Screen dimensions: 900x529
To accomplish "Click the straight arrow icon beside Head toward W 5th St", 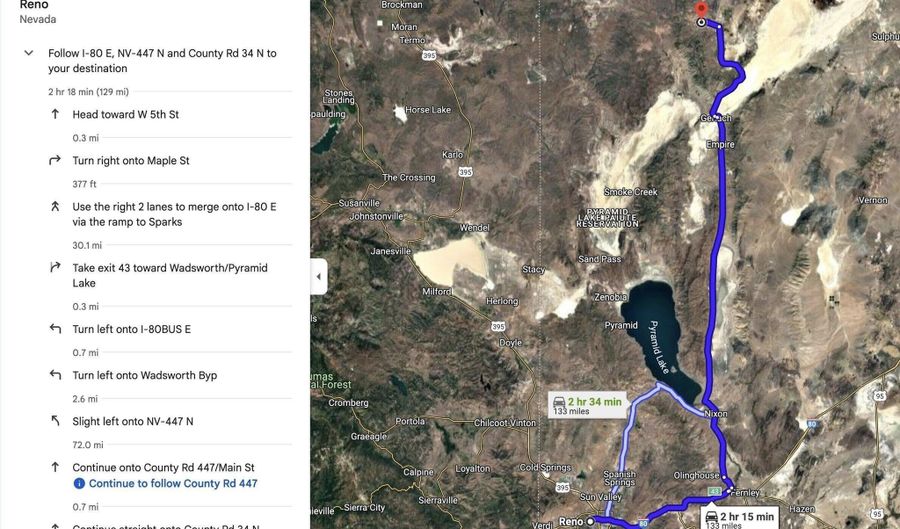I will [x=55, y=114].
